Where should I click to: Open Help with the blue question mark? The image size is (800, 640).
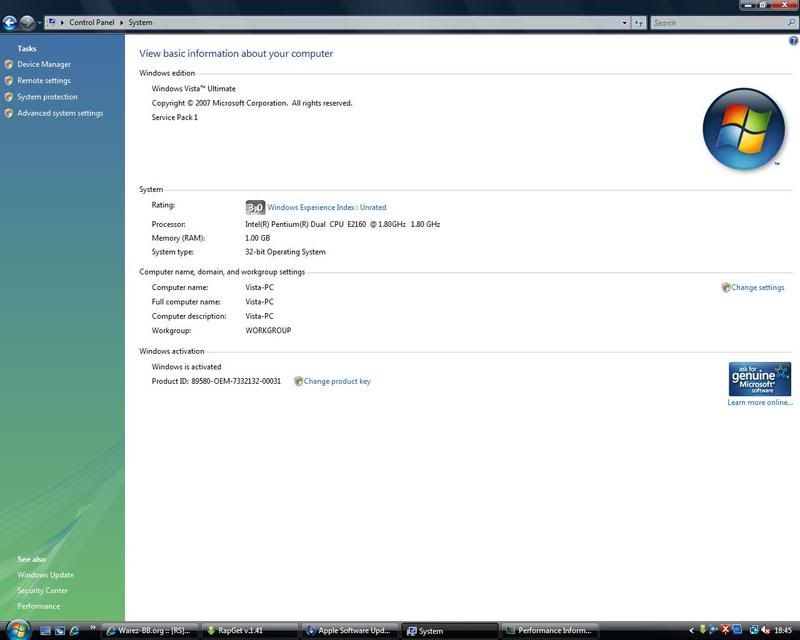793,41
